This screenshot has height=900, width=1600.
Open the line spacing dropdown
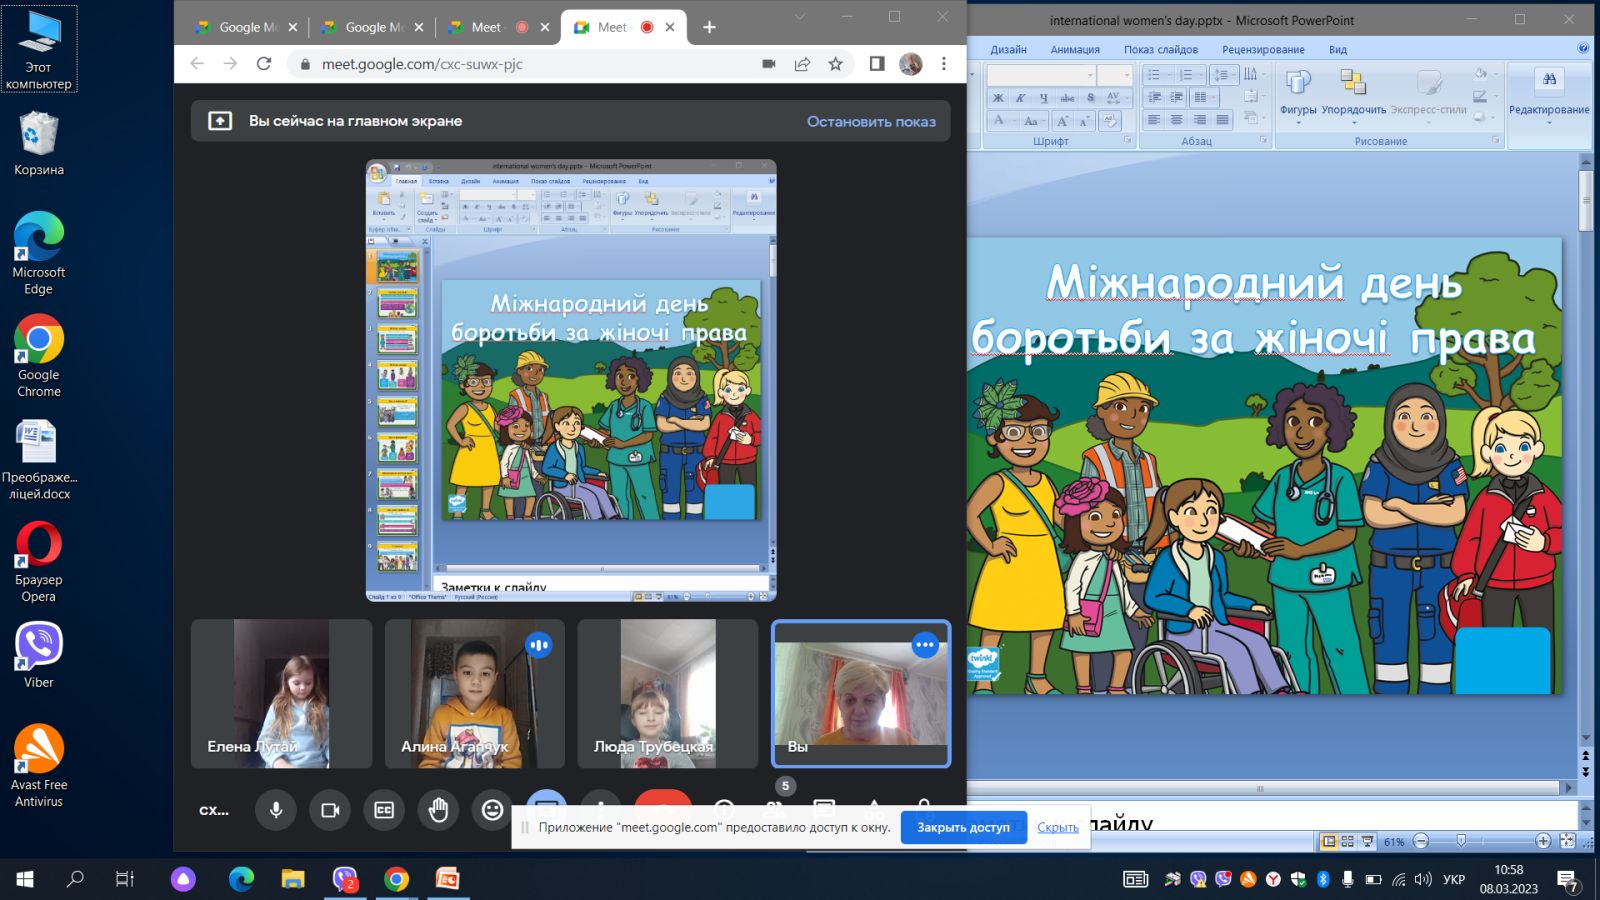[1223, 75]
